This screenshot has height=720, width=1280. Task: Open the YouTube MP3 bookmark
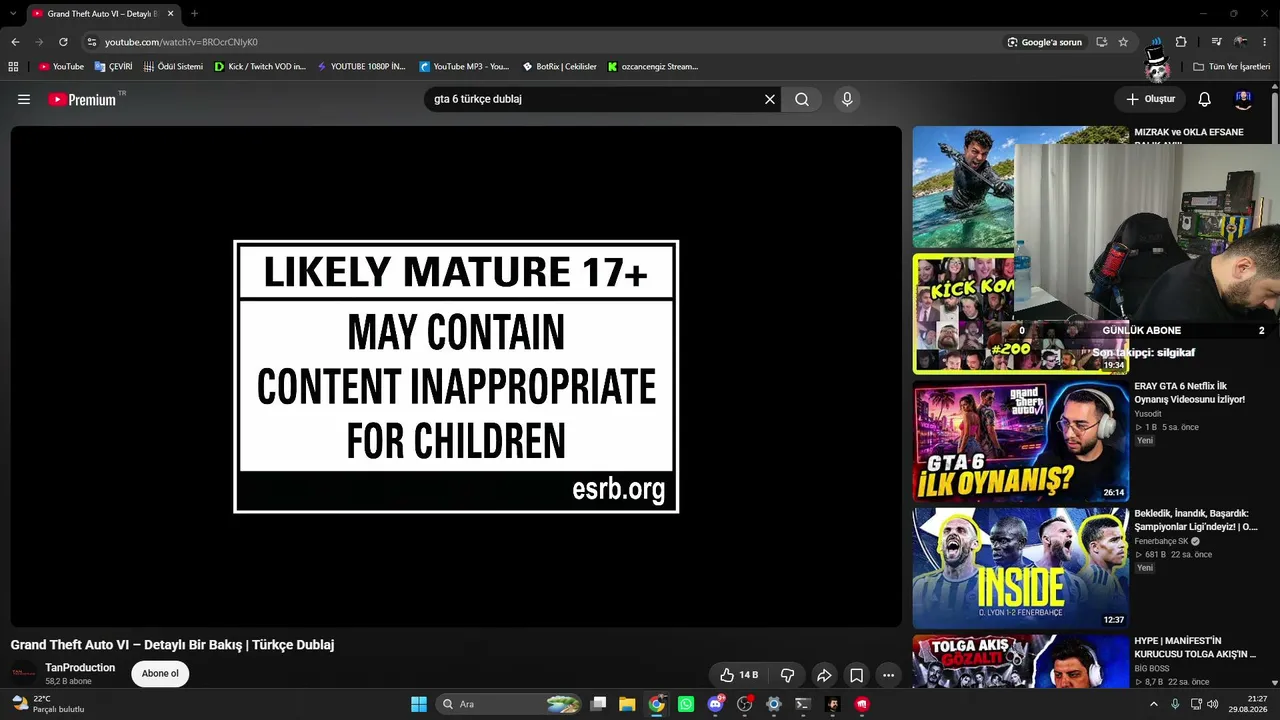pos(464,67)
